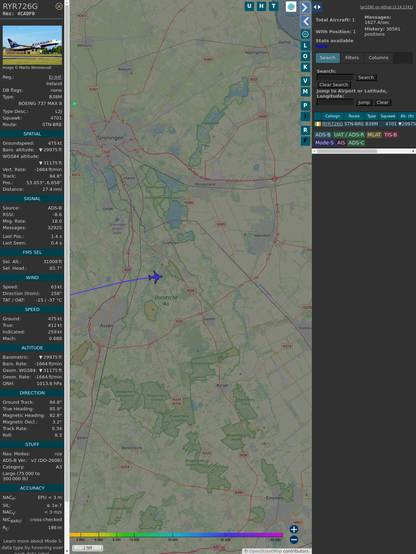This screenshot has height=554, width=416.
Task: Open the tar1090 on github link
Action: coord(386,7)
